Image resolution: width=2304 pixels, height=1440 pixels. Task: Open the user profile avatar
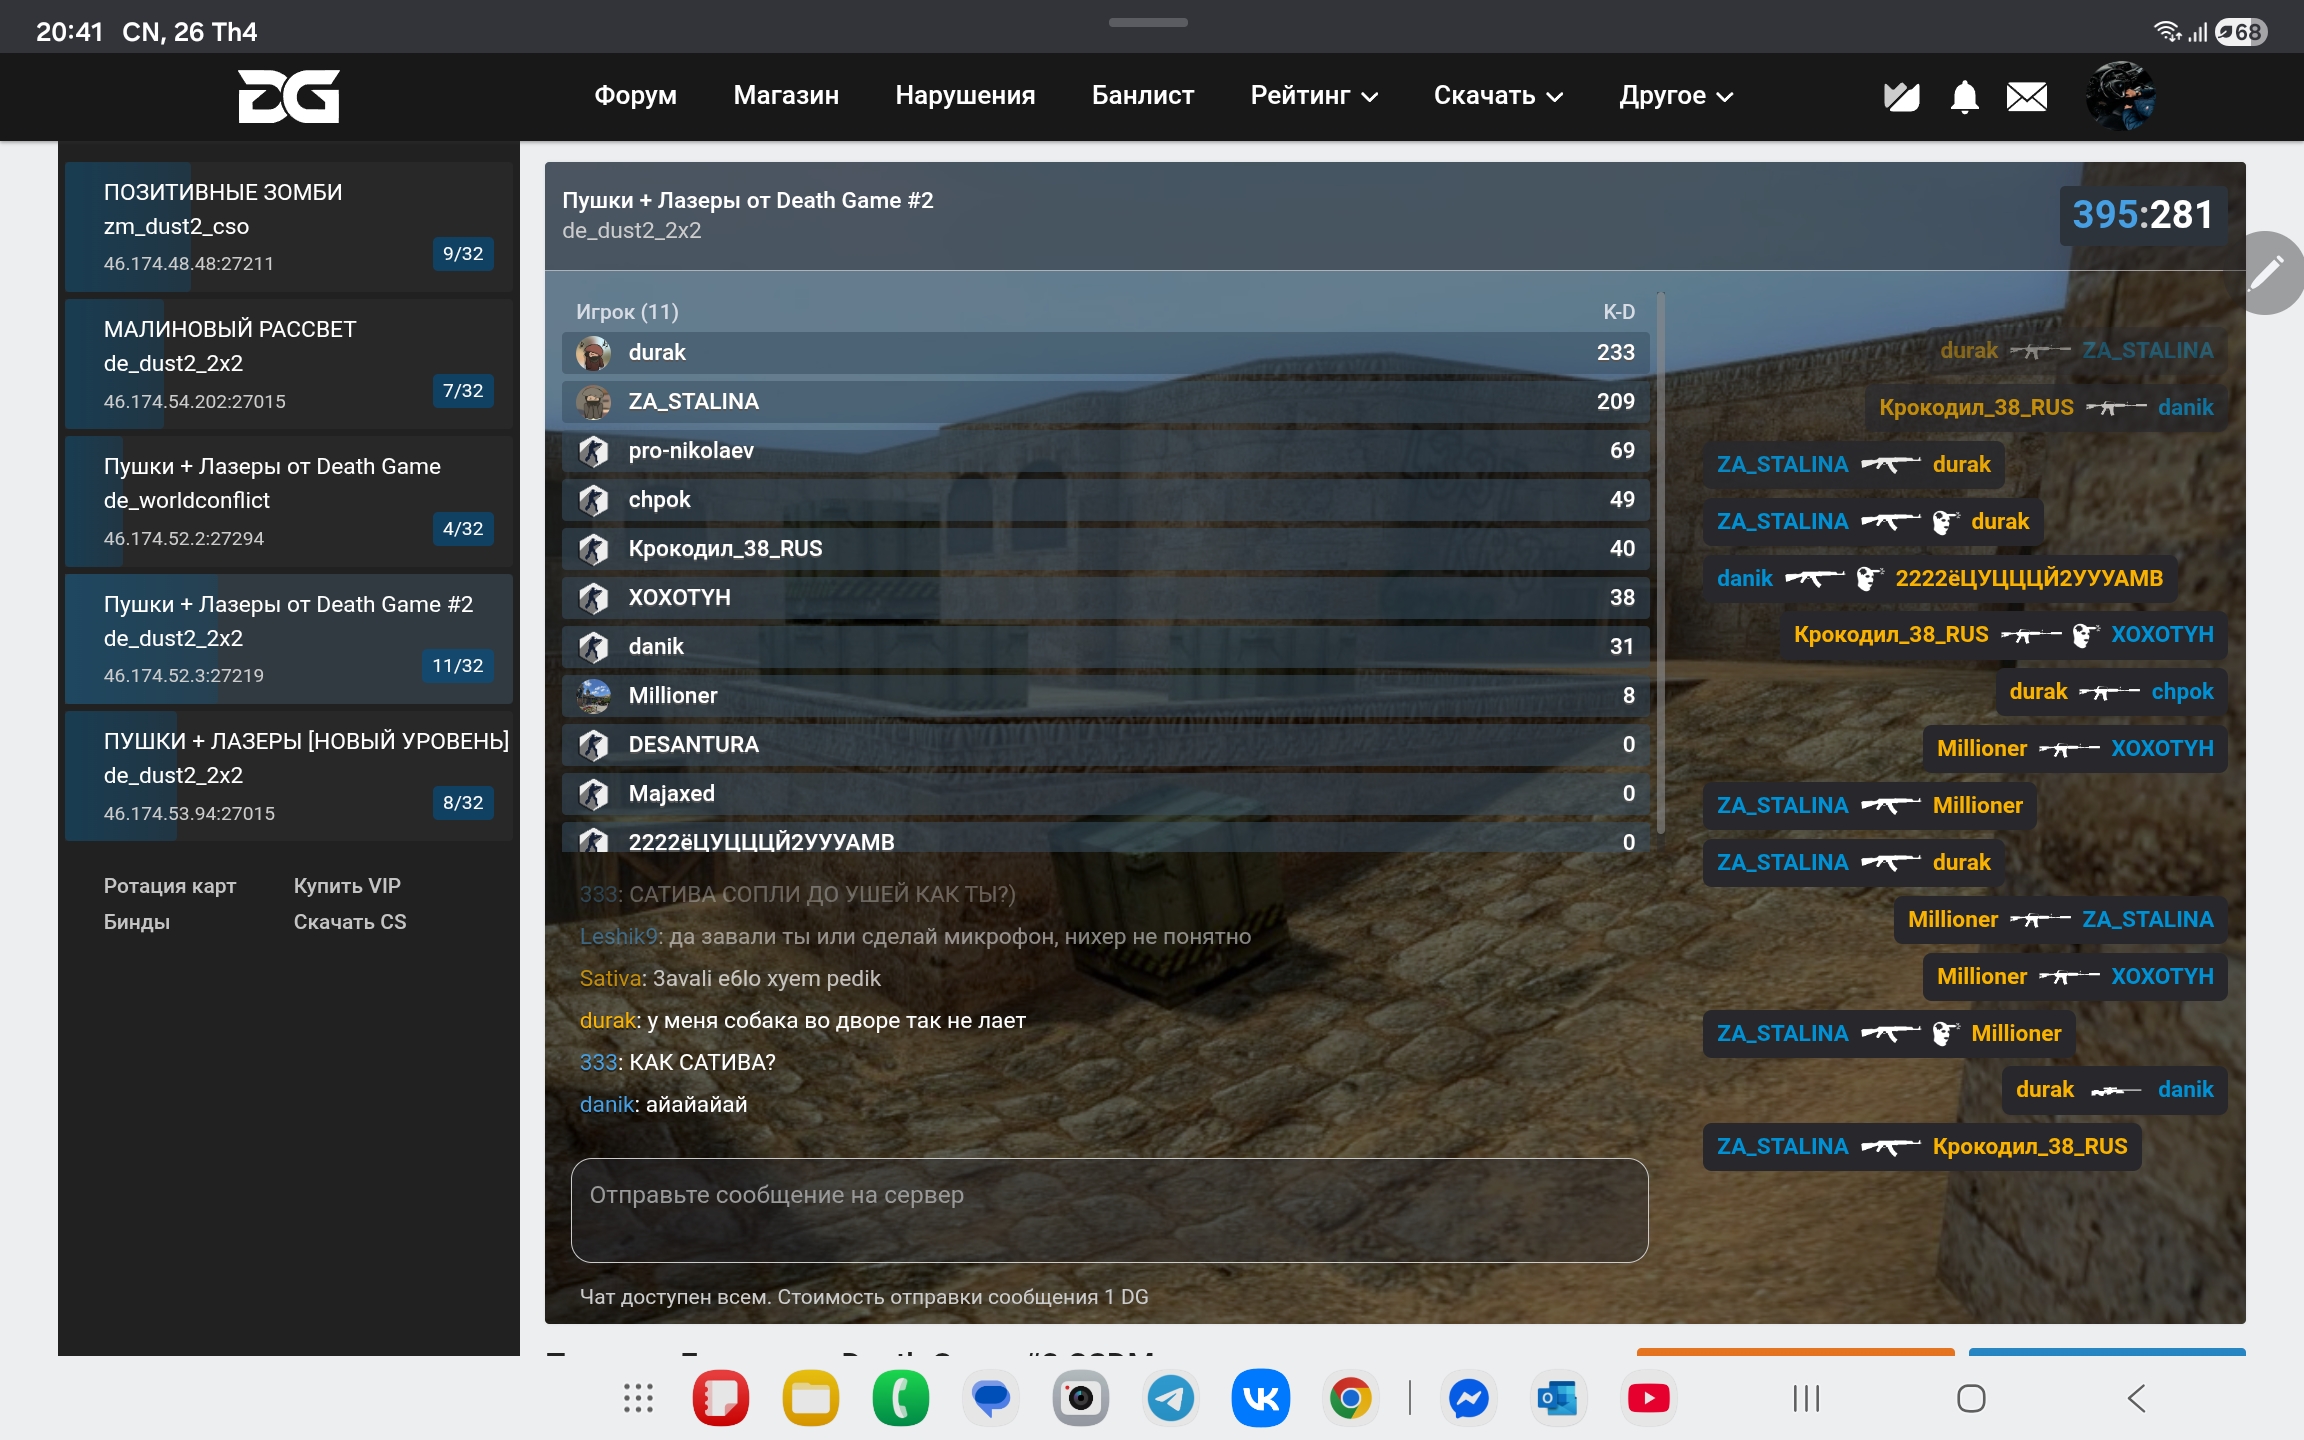[x=2120, y=96]
